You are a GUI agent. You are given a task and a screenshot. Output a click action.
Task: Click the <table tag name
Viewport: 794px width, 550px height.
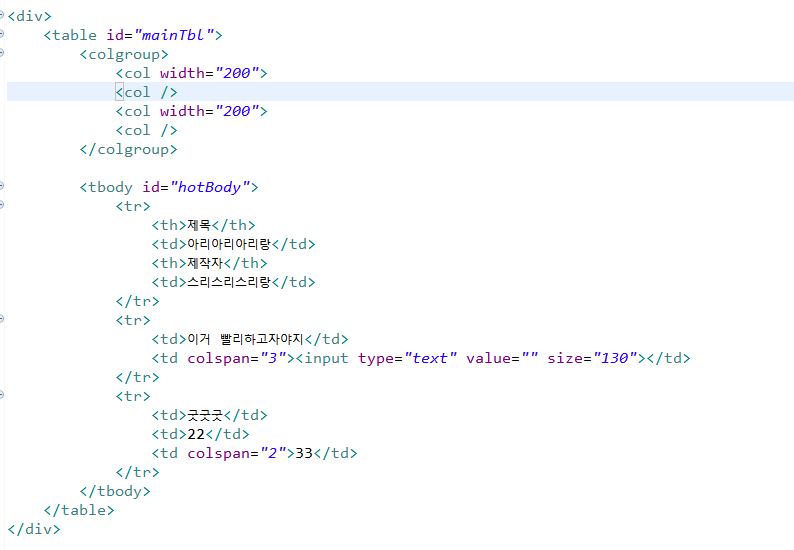(x=70, y=35)
